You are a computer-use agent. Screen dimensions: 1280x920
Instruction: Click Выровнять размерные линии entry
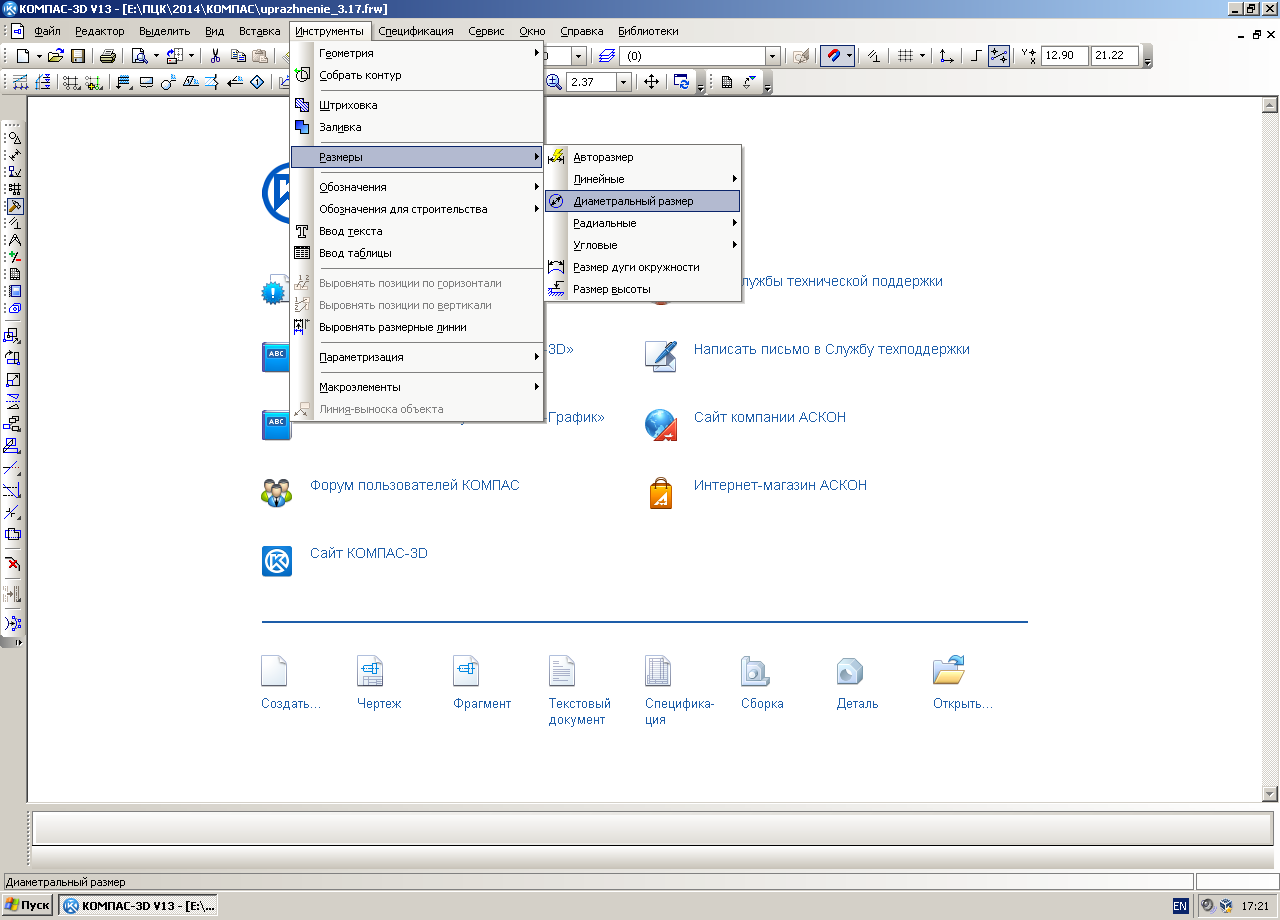[x=417, y=327]
